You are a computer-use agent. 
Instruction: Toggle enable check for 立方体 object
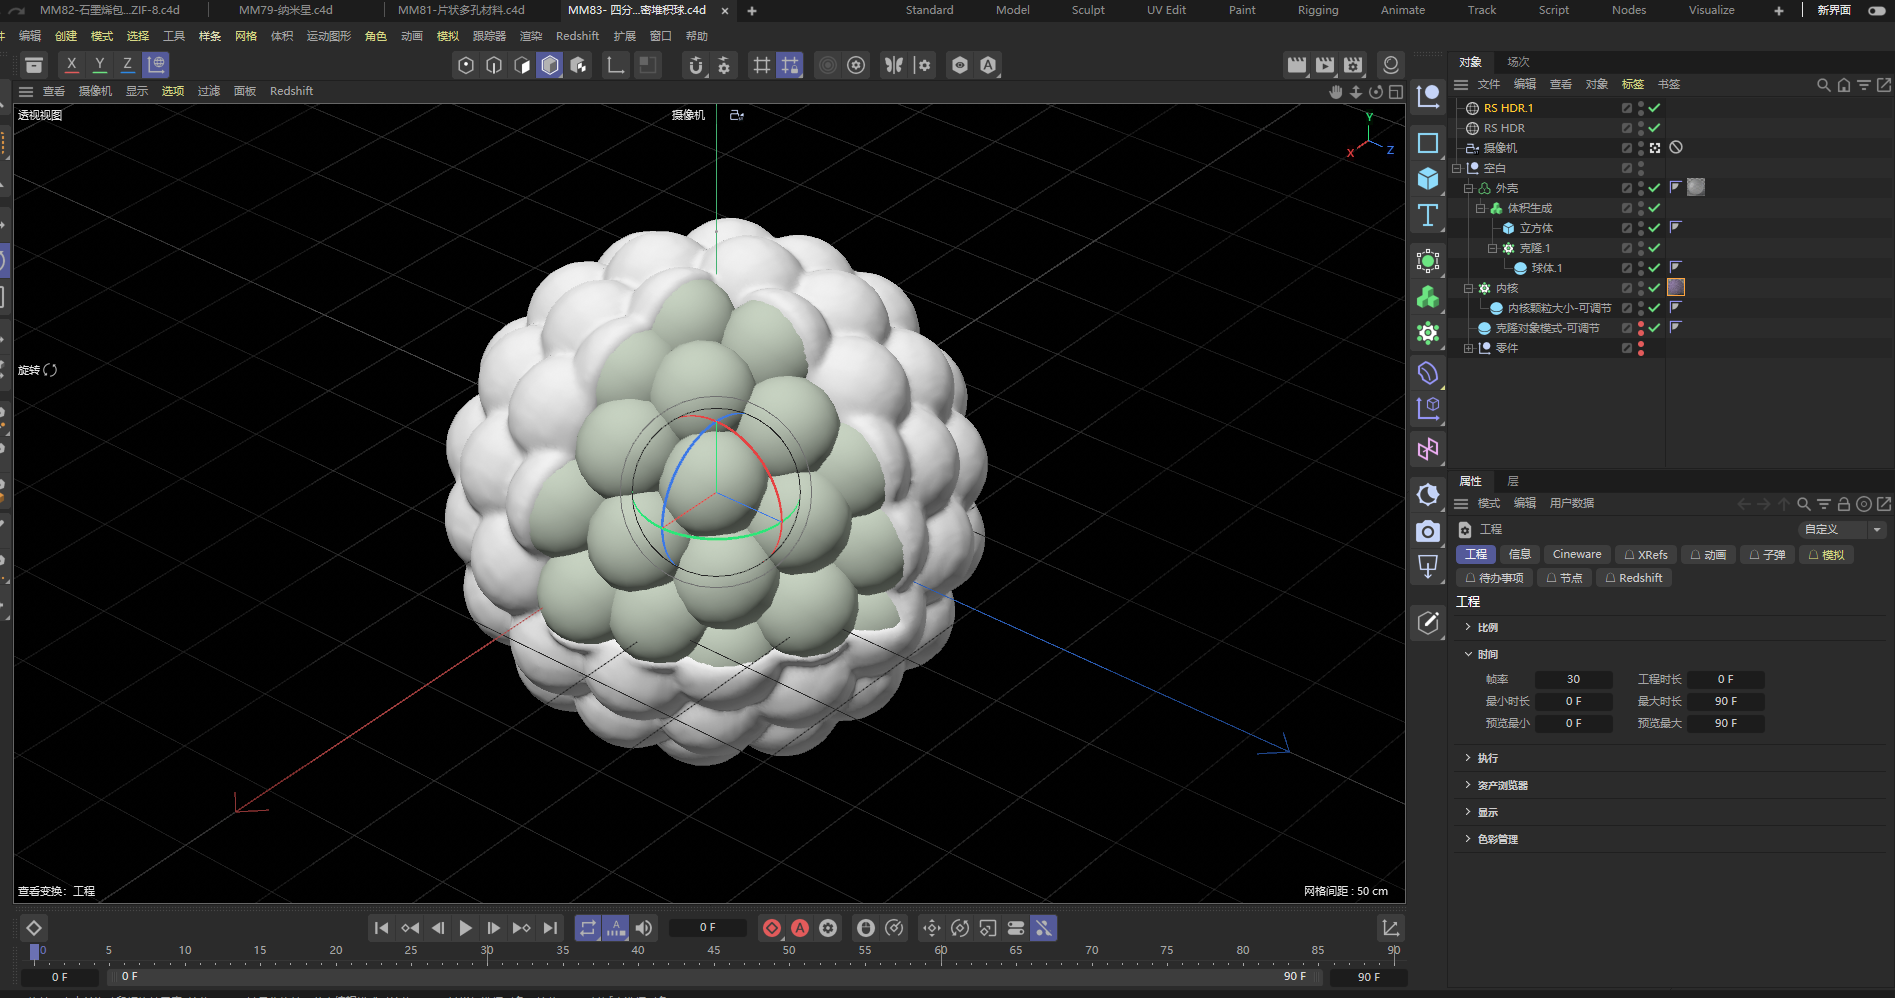[1655, 228]
